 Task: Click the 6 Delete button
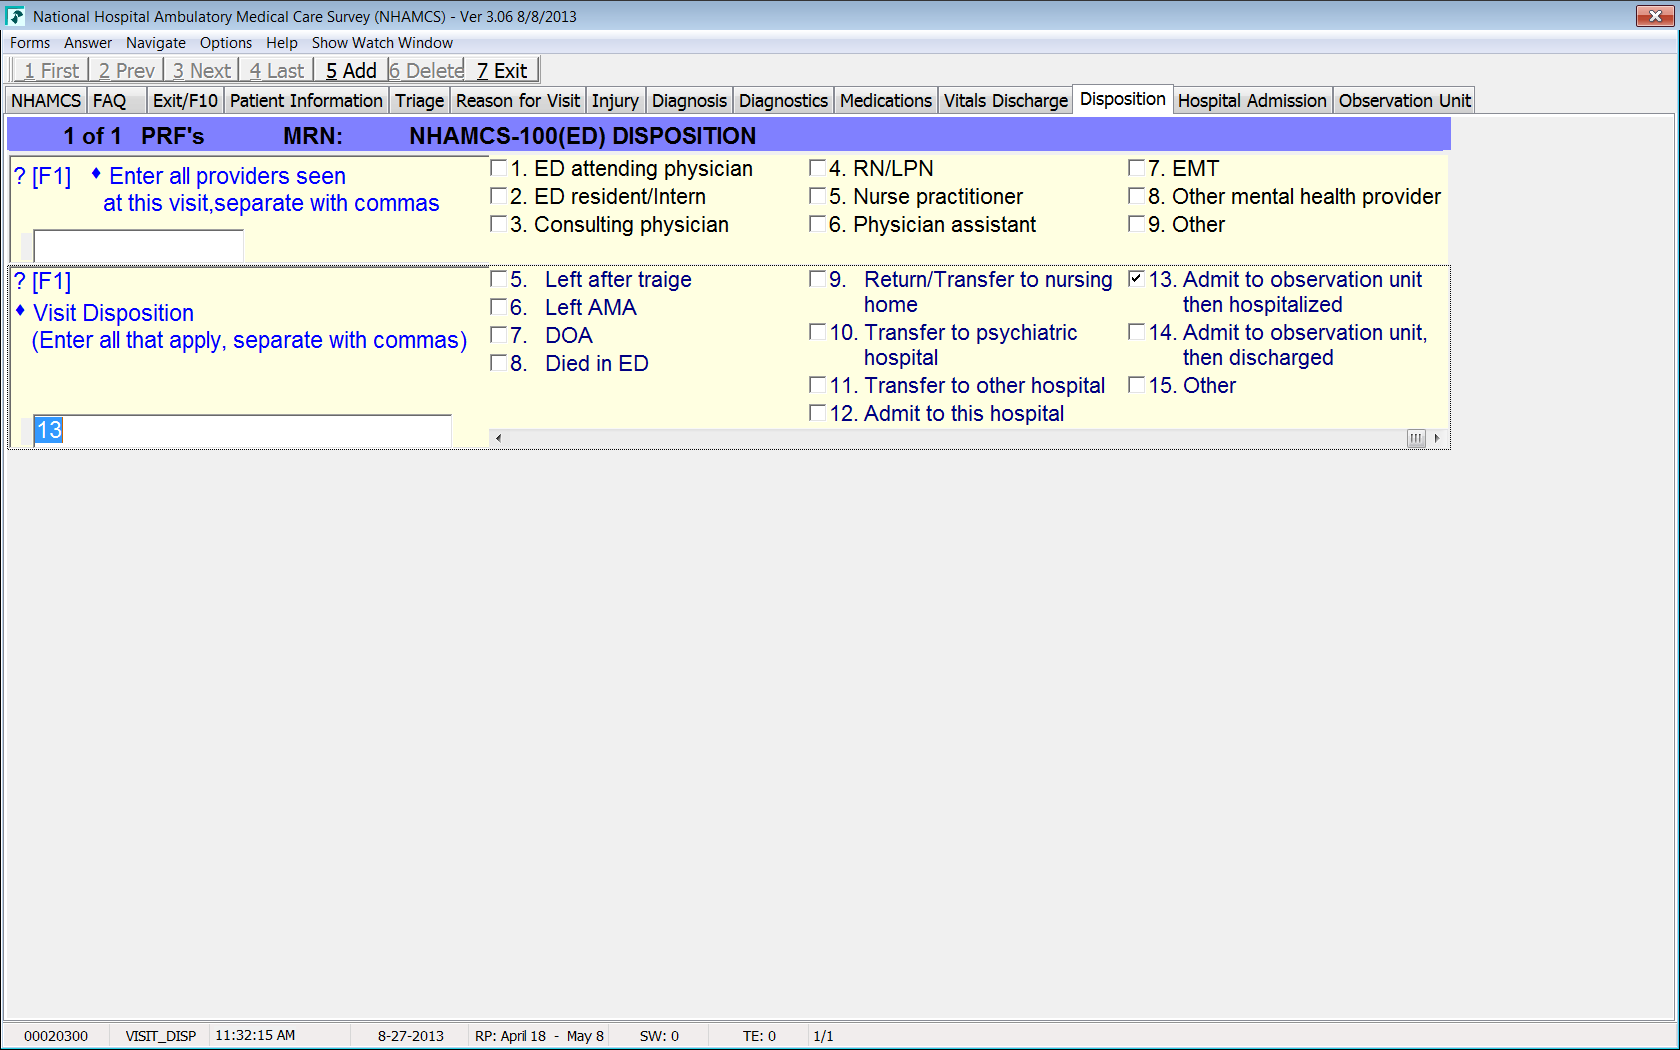pyautogui.click(x=426, y=70)
